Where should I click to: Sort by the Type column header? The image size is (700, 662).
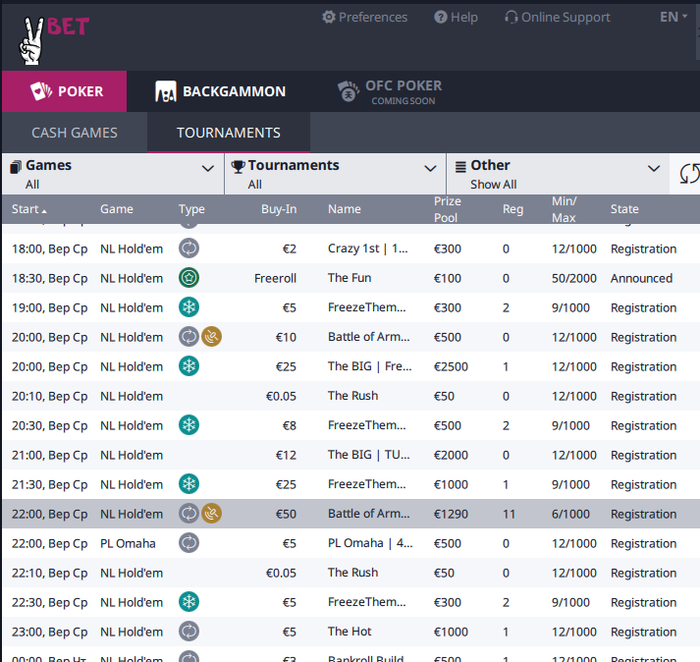[192, 209]
